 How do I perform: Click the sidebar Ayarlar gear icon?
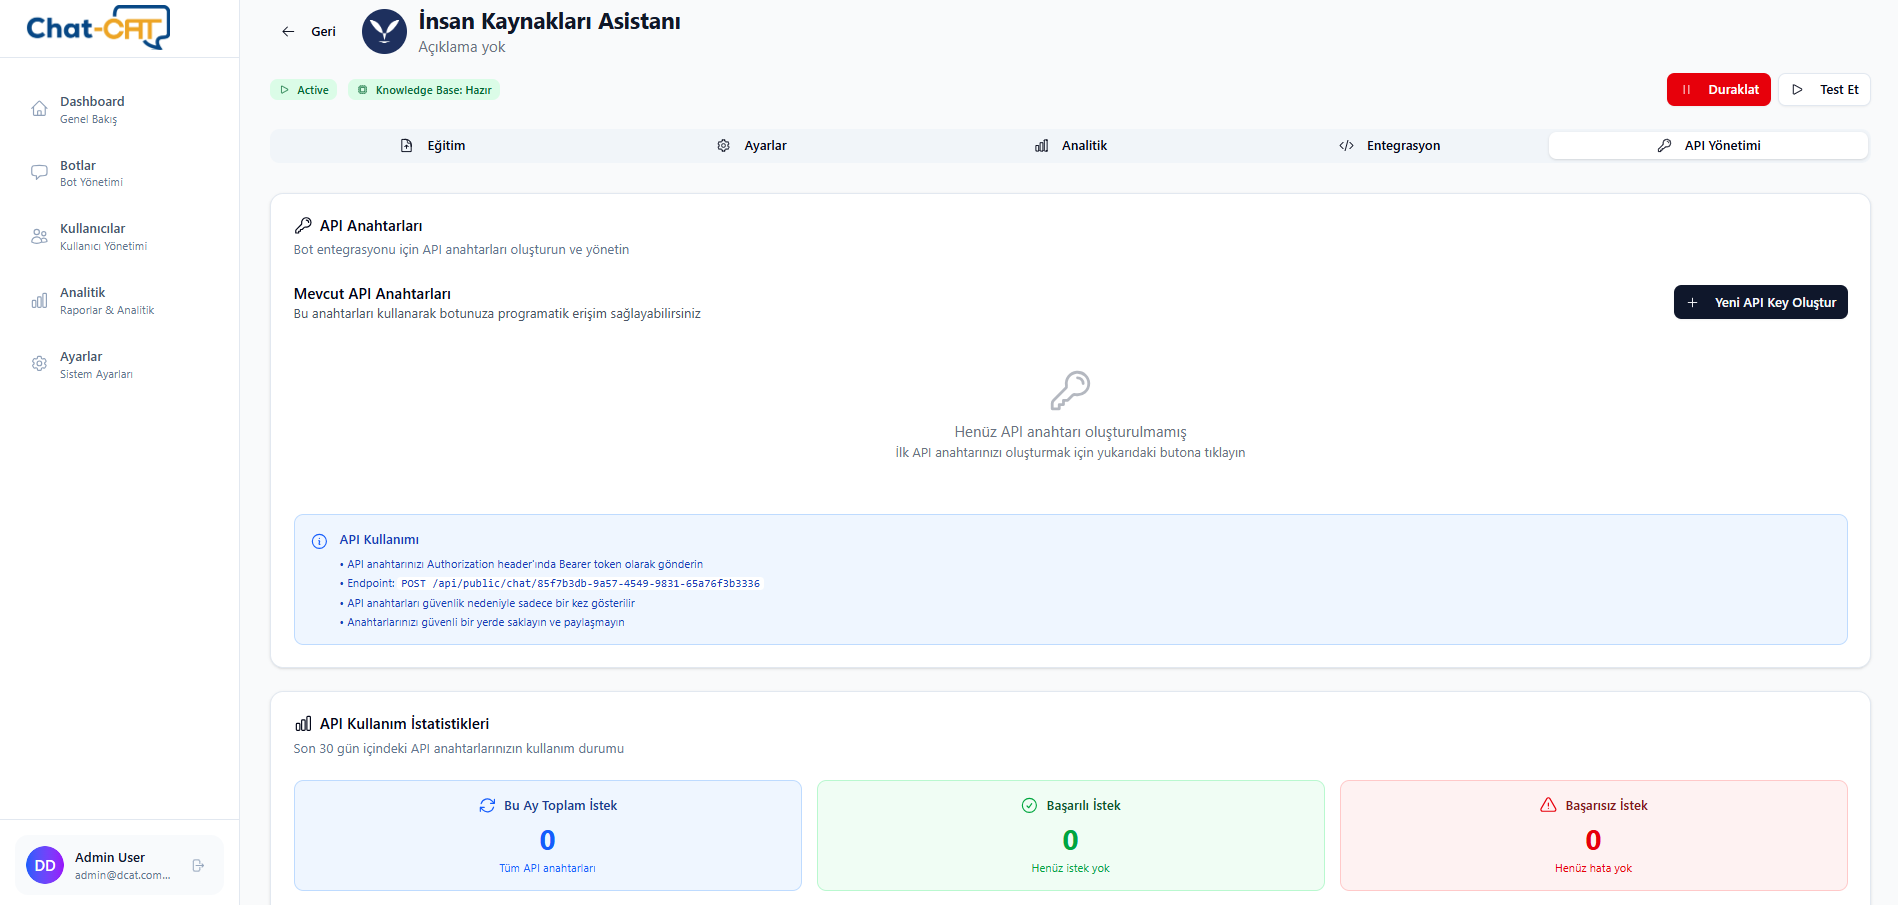point(39,365)
